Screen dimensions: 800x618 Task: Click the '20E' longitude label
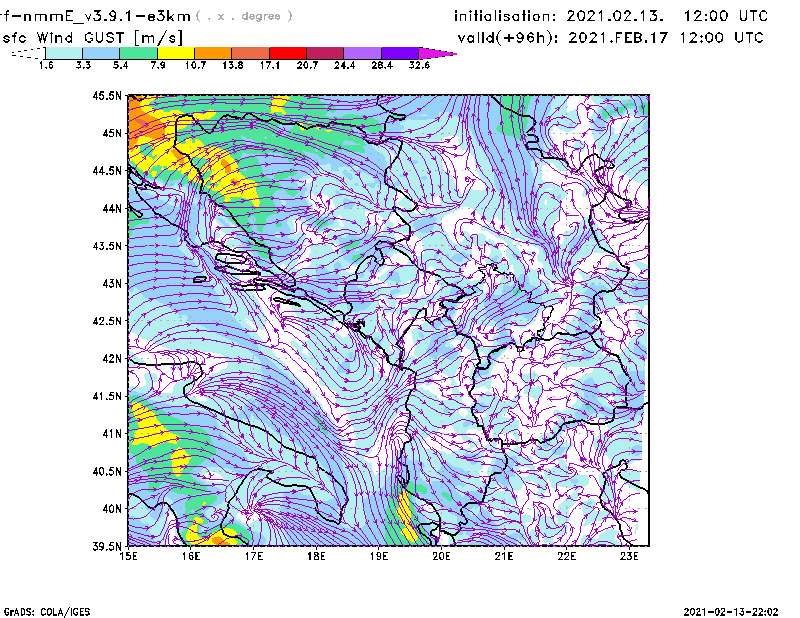pyautogui.click(x=441, y=556)
